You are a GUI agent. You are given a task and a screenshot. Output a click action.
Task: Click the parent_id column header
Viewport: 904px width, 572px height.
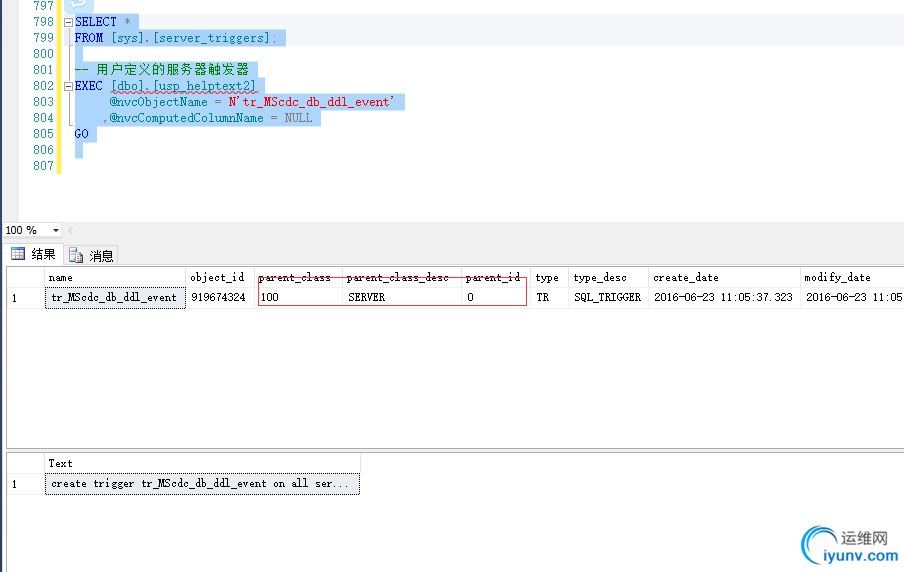495,277
